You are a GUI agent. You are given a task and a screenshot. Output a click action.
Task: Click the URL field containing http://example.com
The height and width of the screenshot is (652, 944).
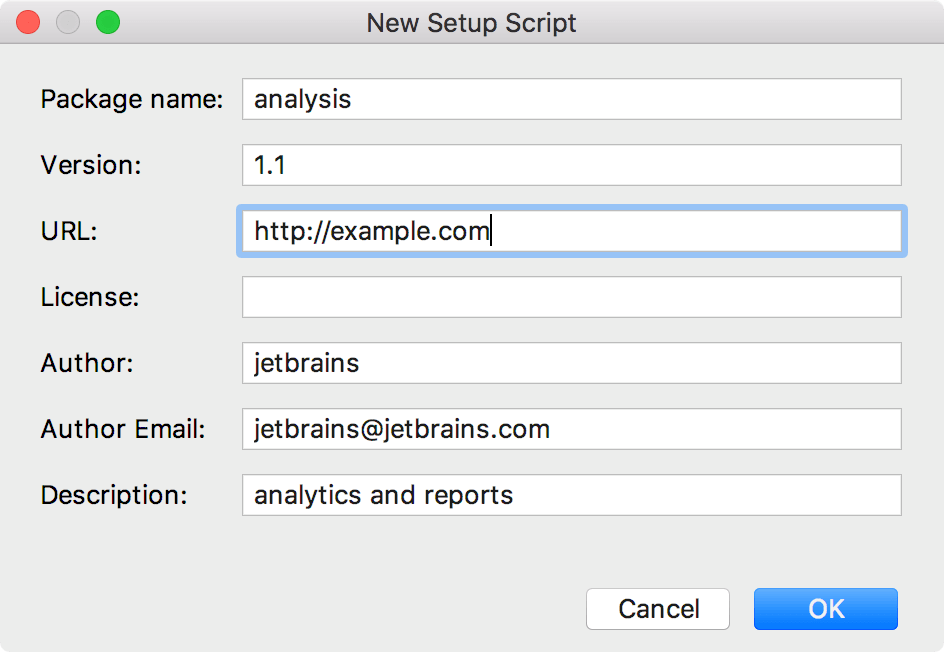pyautogui.click(x=570, y=231)
